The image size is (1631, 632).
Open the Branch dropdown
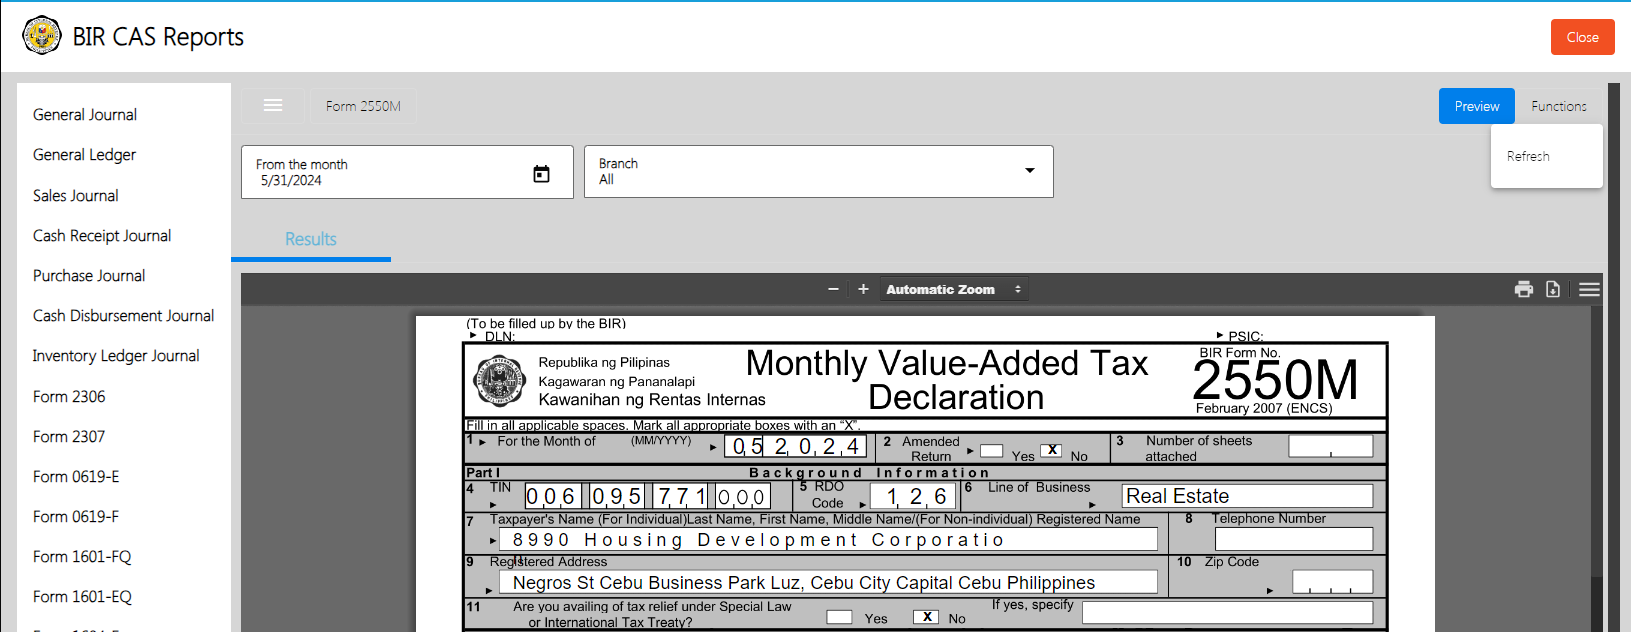818,171
